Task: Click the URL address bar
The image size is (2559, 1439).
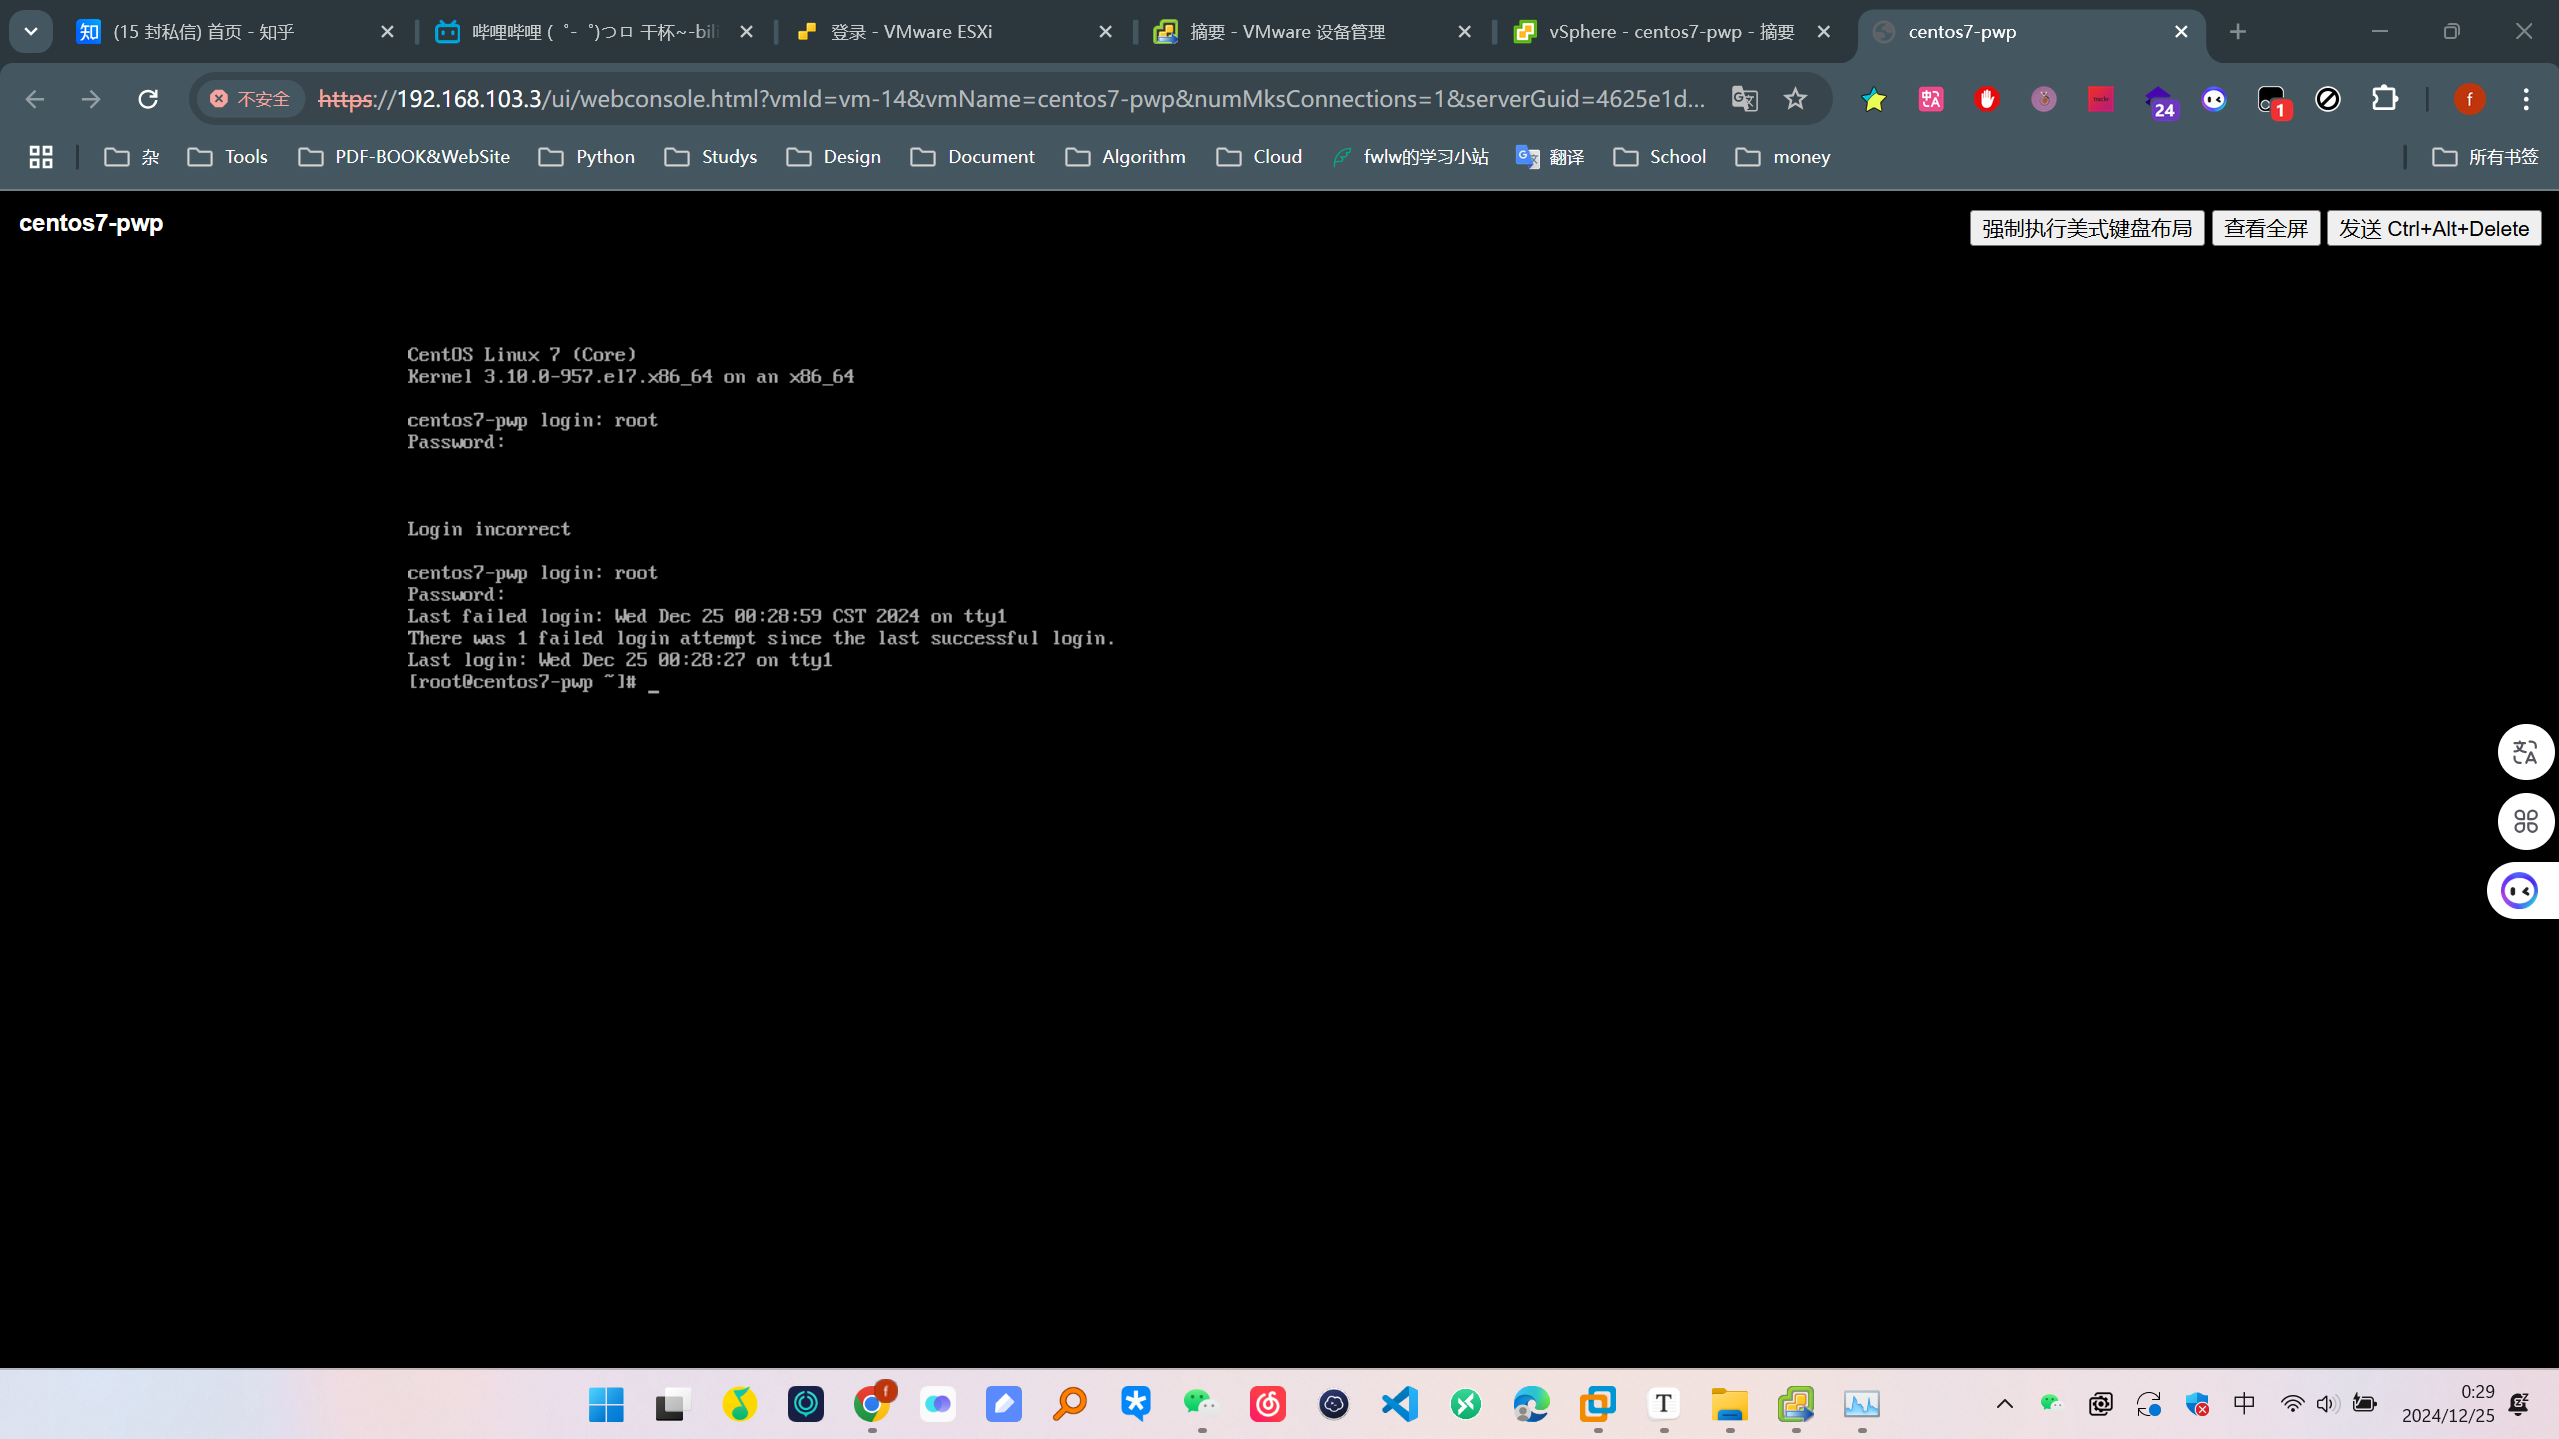Action: (1010, 99)
